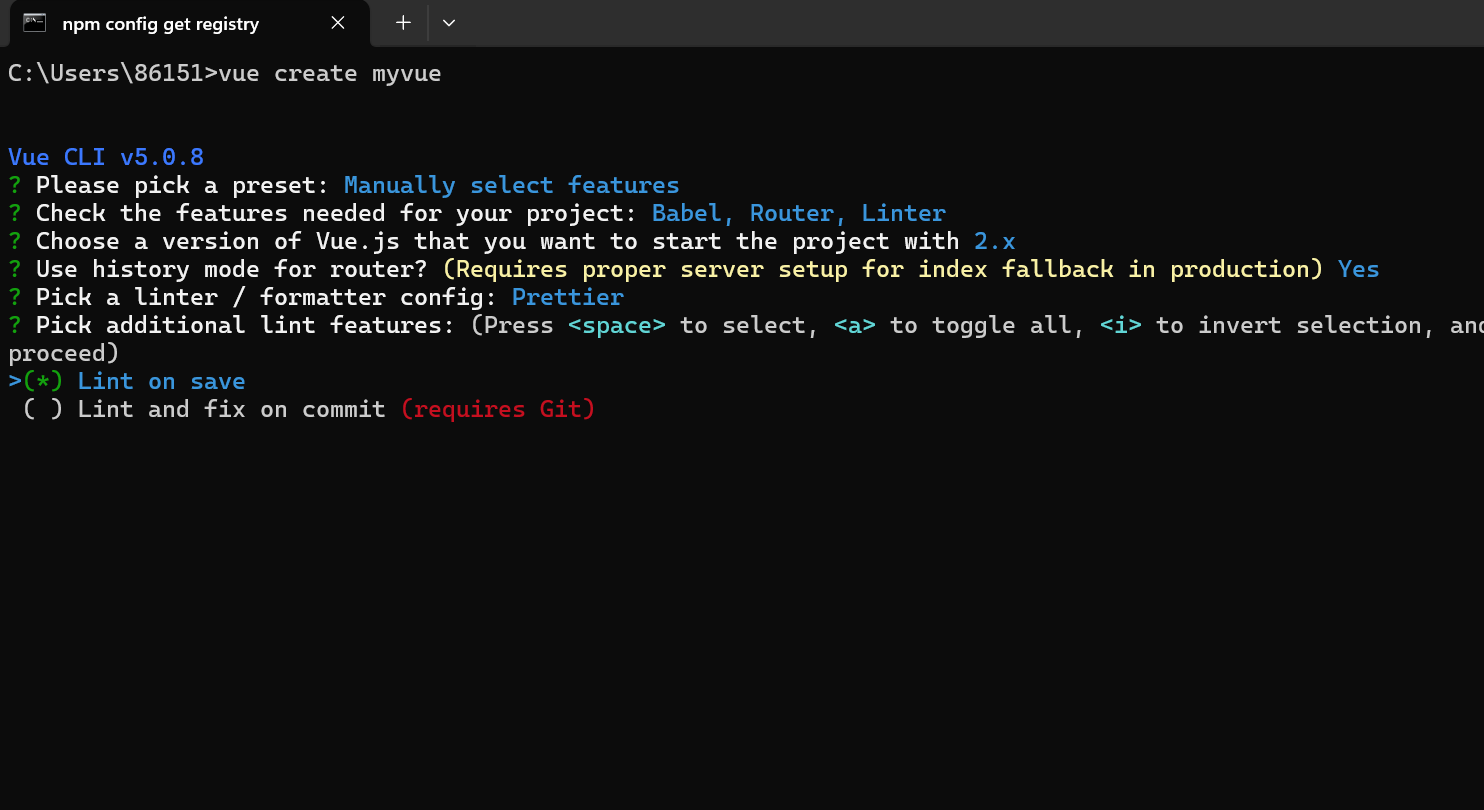Click the '<space>' key hint
The height and width of the screenshot is (810, 1484).
point(617,325)
